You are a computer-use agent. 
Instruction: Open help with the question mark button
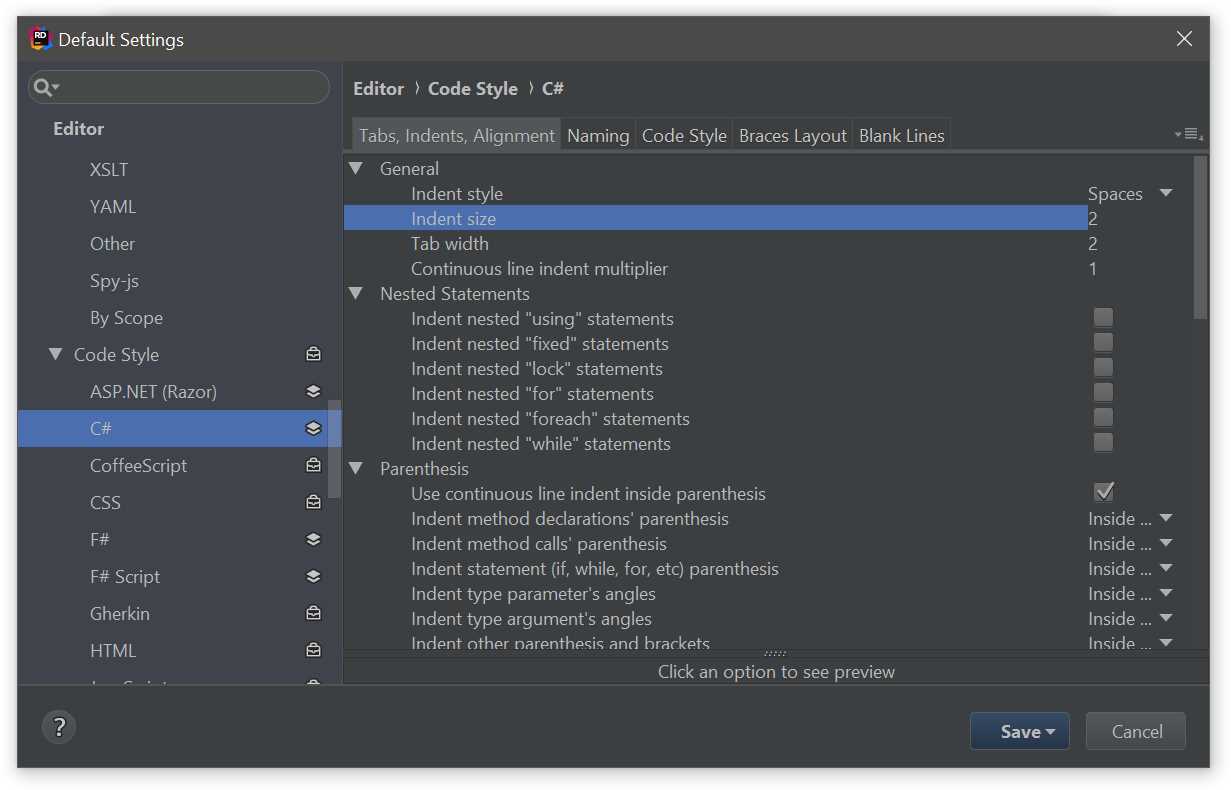tap(59, 727)
